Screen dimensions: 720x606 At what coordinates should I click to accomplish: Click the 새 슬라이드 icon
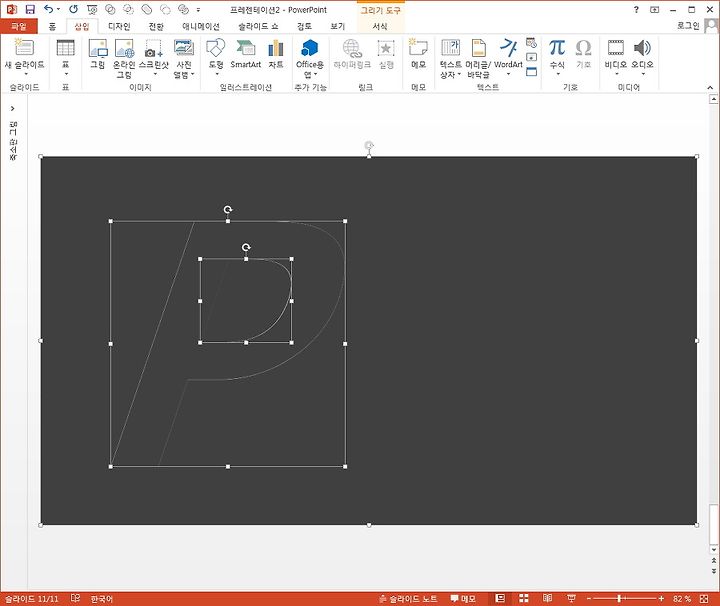click(x=24, y=48)
